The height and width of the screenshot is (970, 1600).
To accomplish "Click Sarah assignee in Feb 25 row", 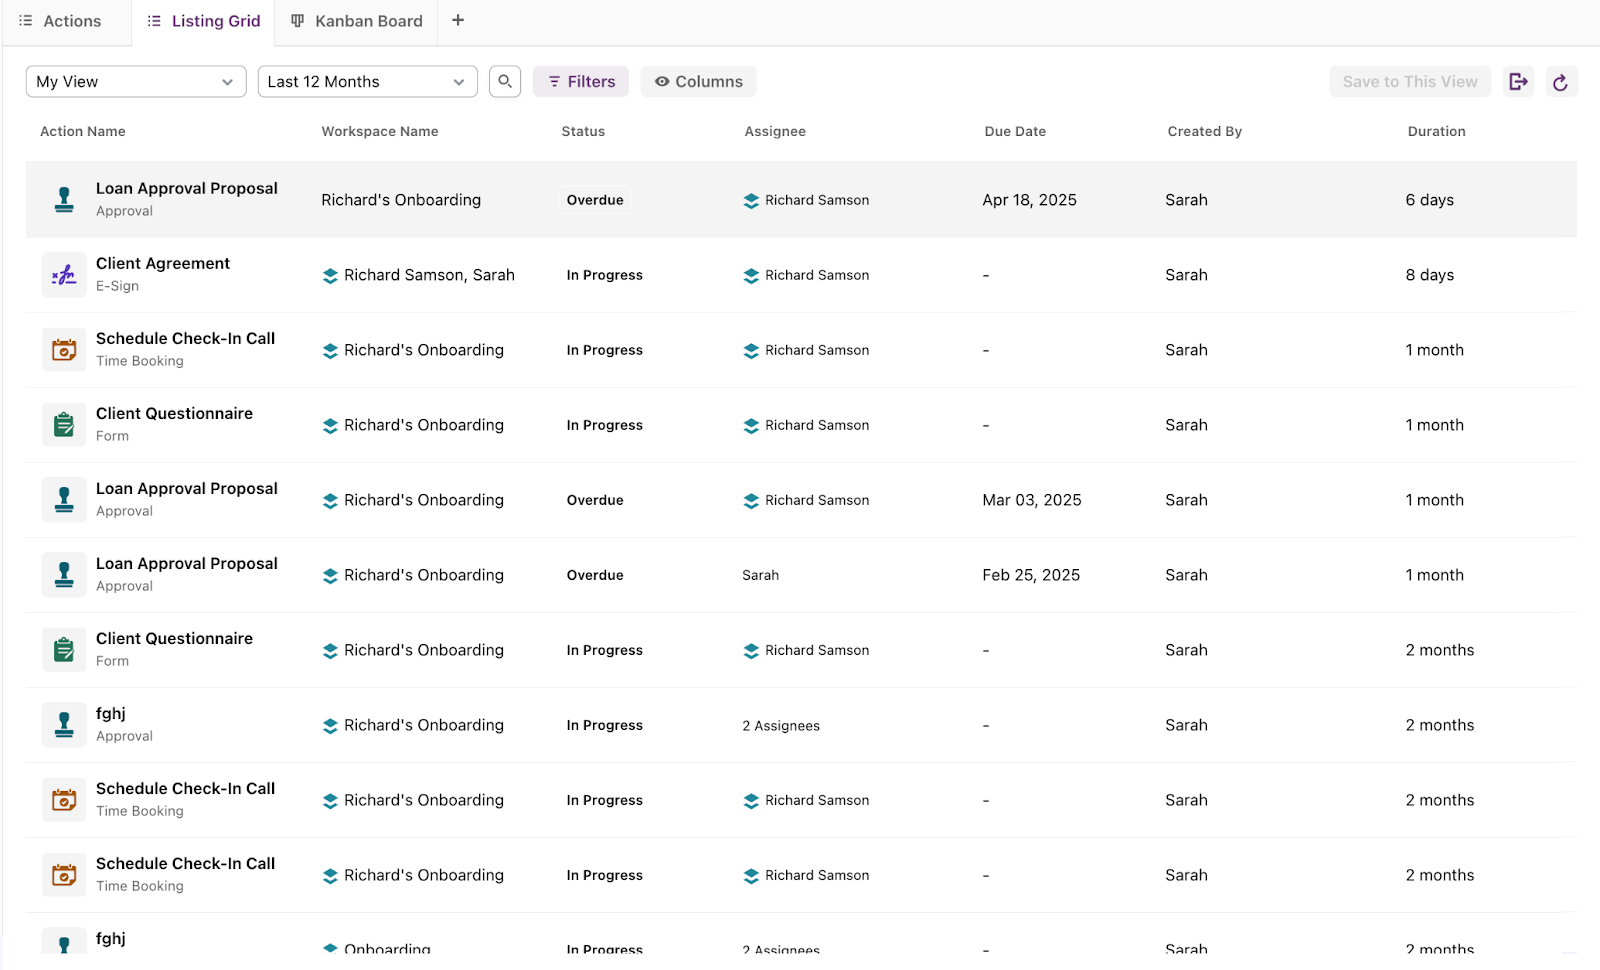I will point(760,575).
